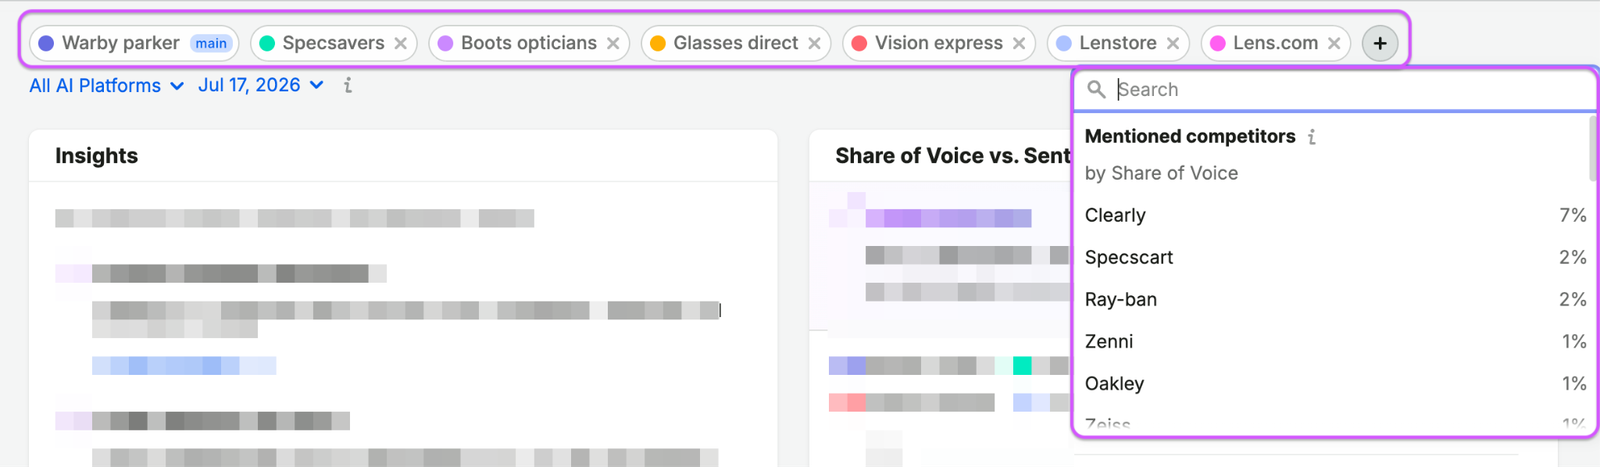Click the Warby parker main chip
1600x467 pixels.
[x=134, y=43]
